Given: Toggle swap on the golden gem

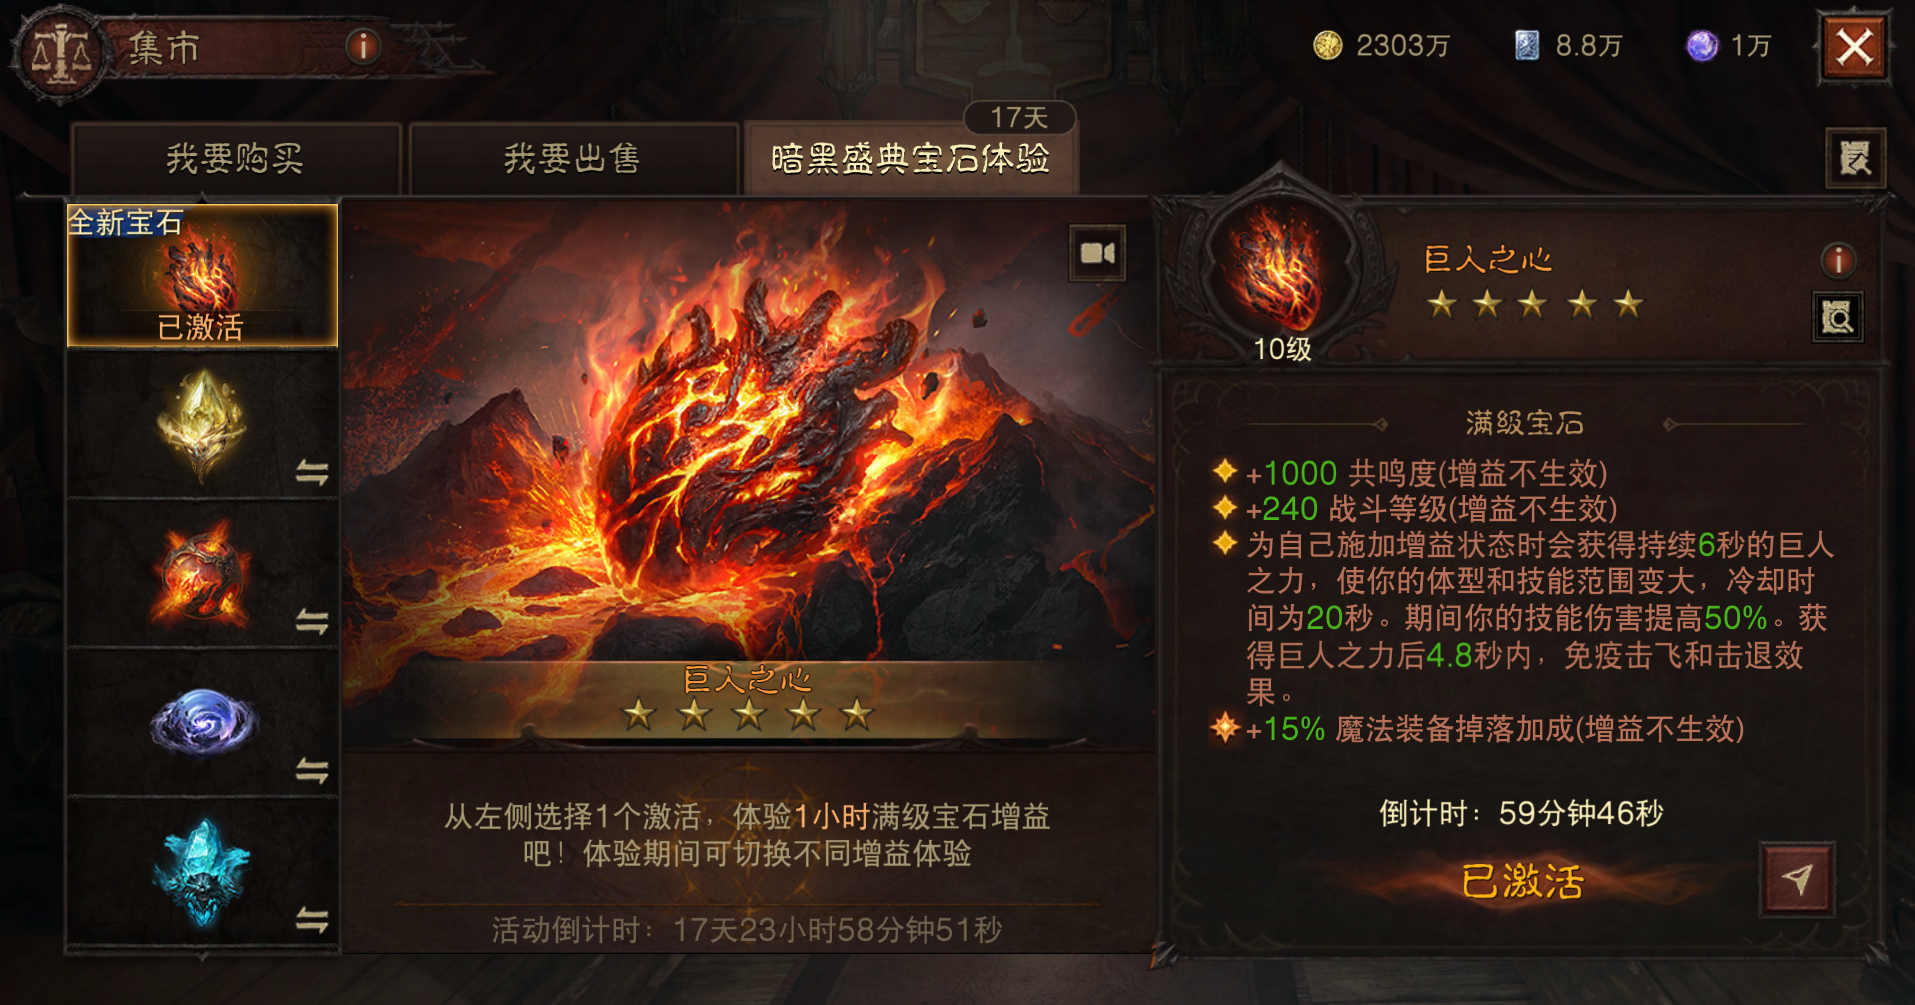Looking at the screenshot, I should pyautogui.click(x=312, y=472).
